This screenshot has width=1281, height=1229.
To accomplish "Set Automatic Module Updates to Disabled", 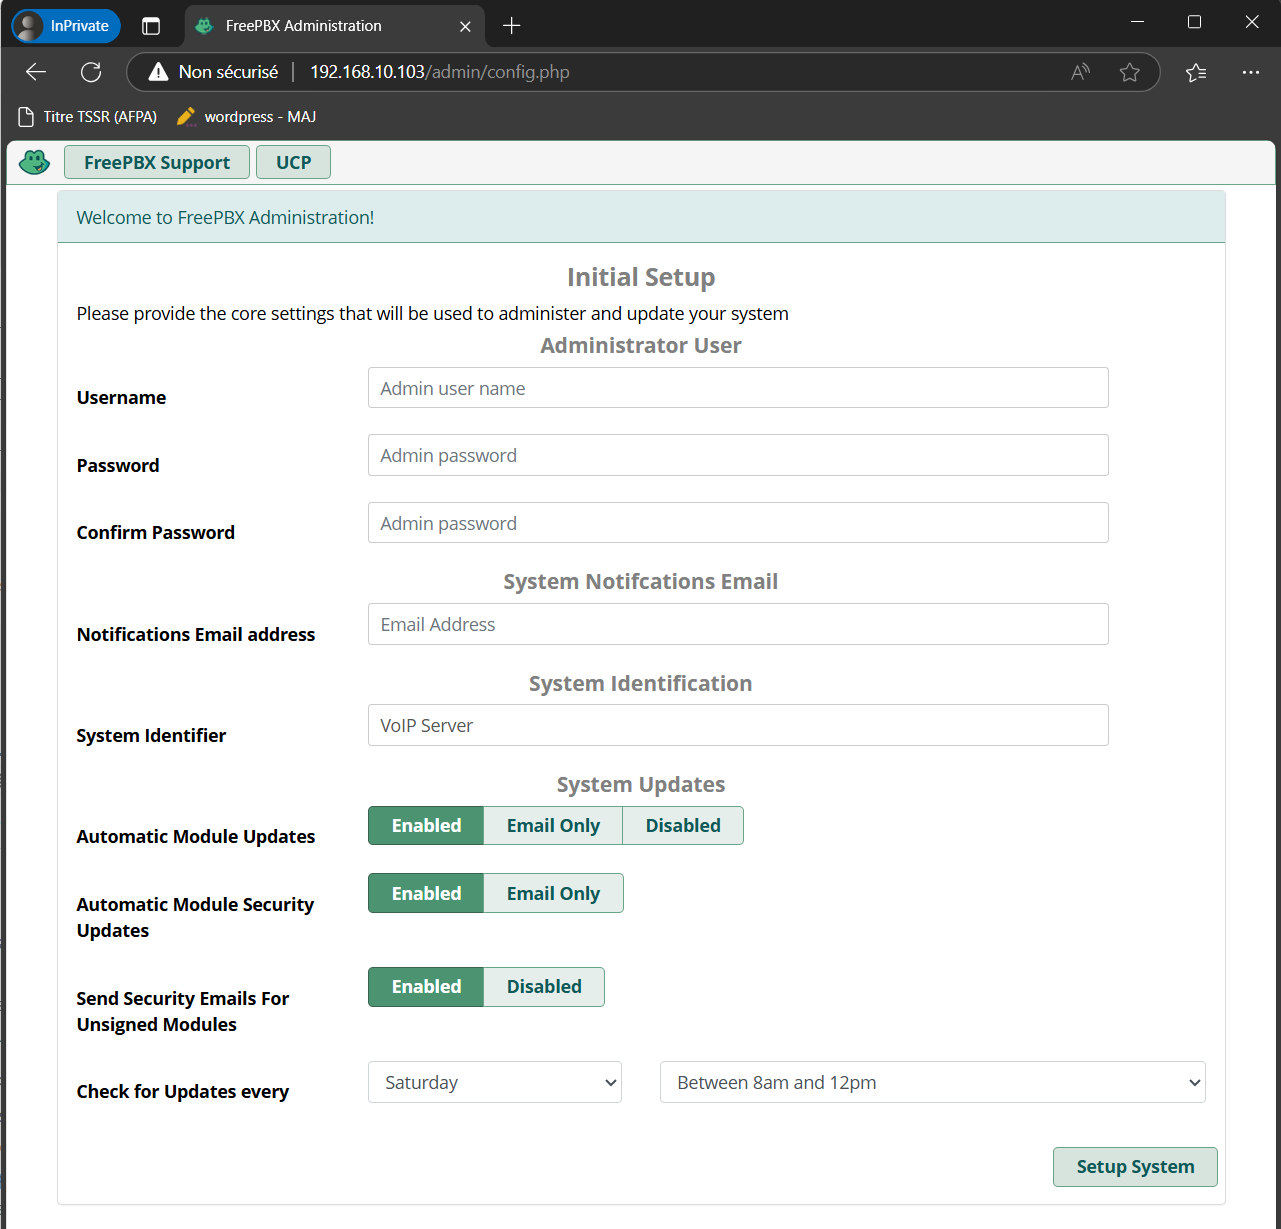I will coord(682,826).
